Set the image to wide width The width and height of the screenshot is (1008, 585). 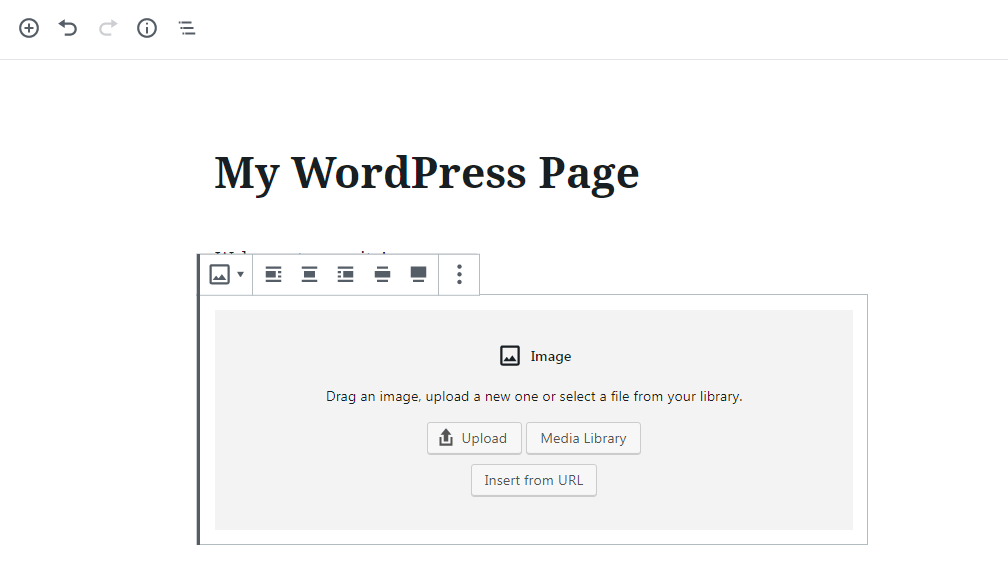381,274
